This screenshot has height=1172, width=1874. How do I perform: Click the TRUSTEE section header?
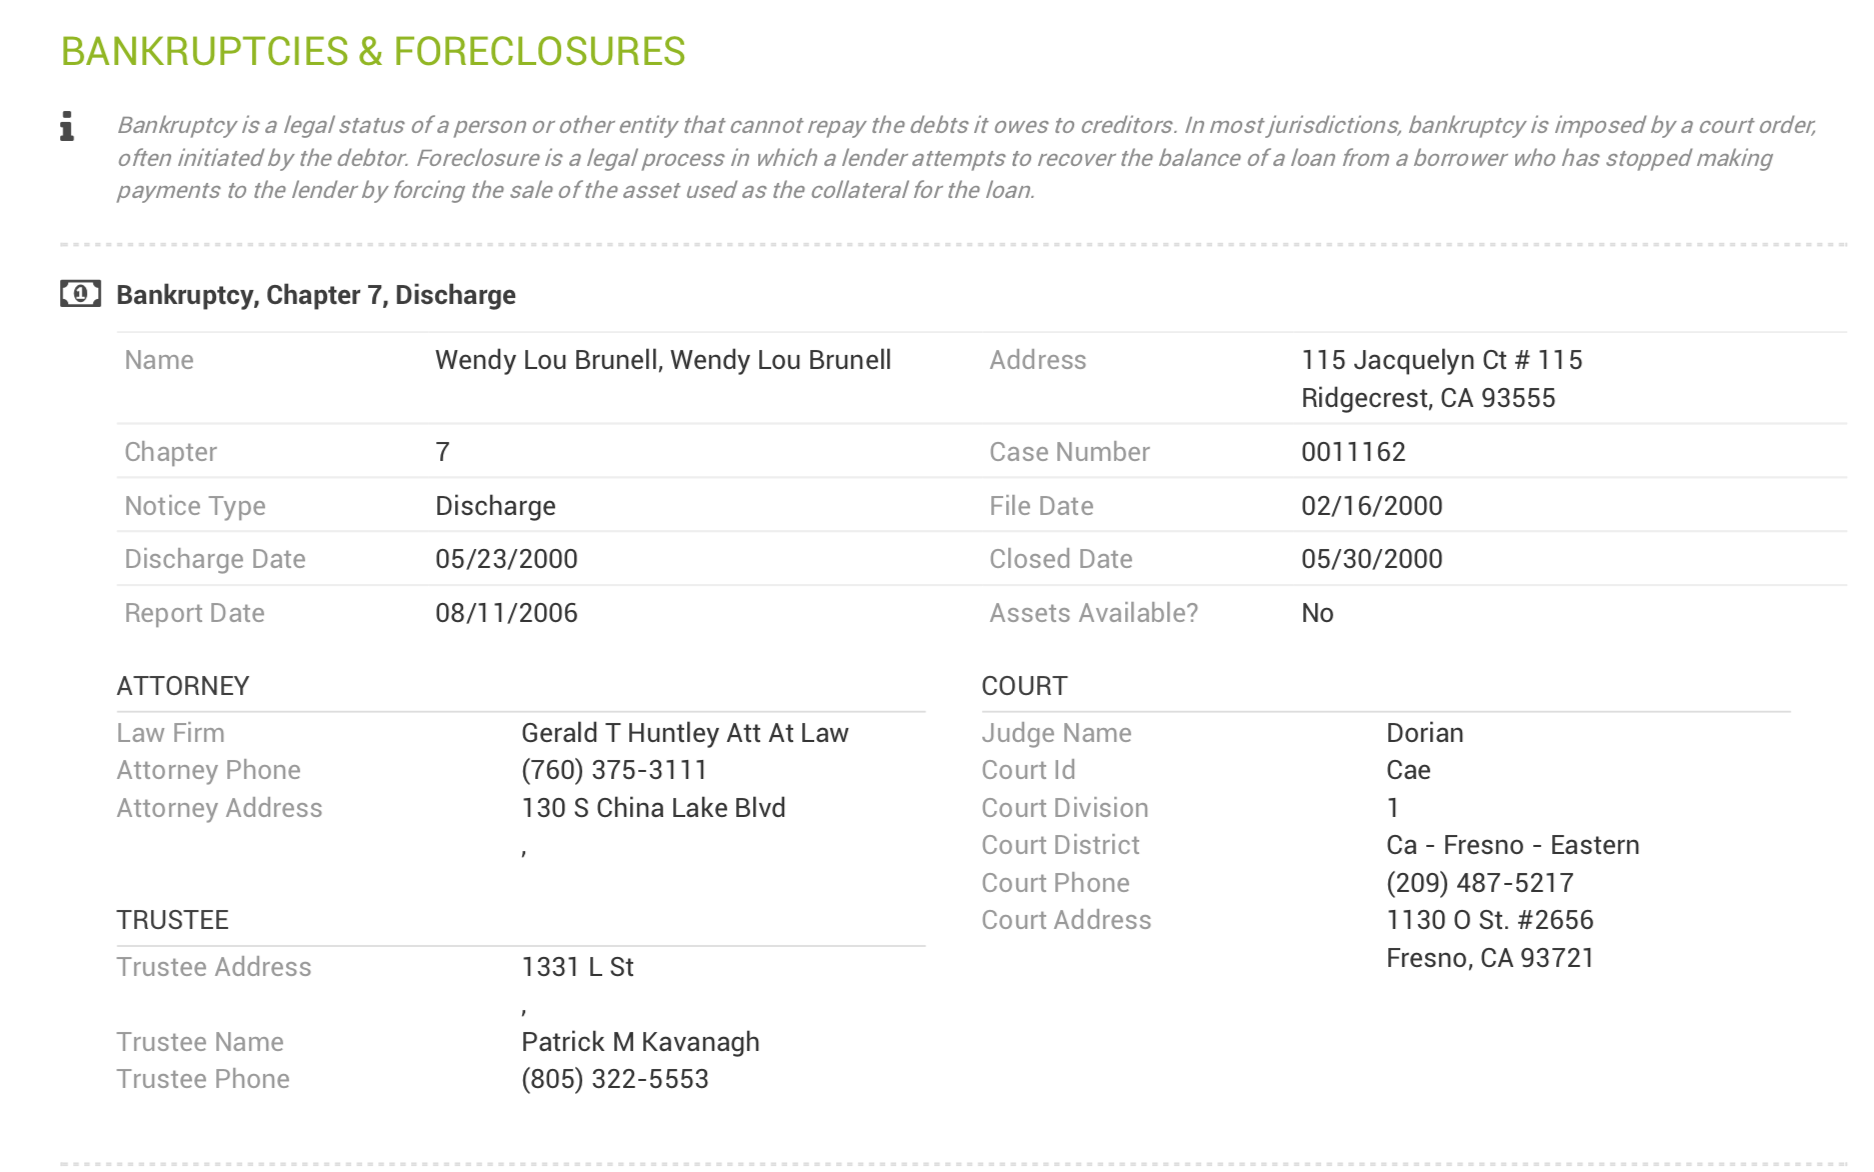tap(173, 920)
